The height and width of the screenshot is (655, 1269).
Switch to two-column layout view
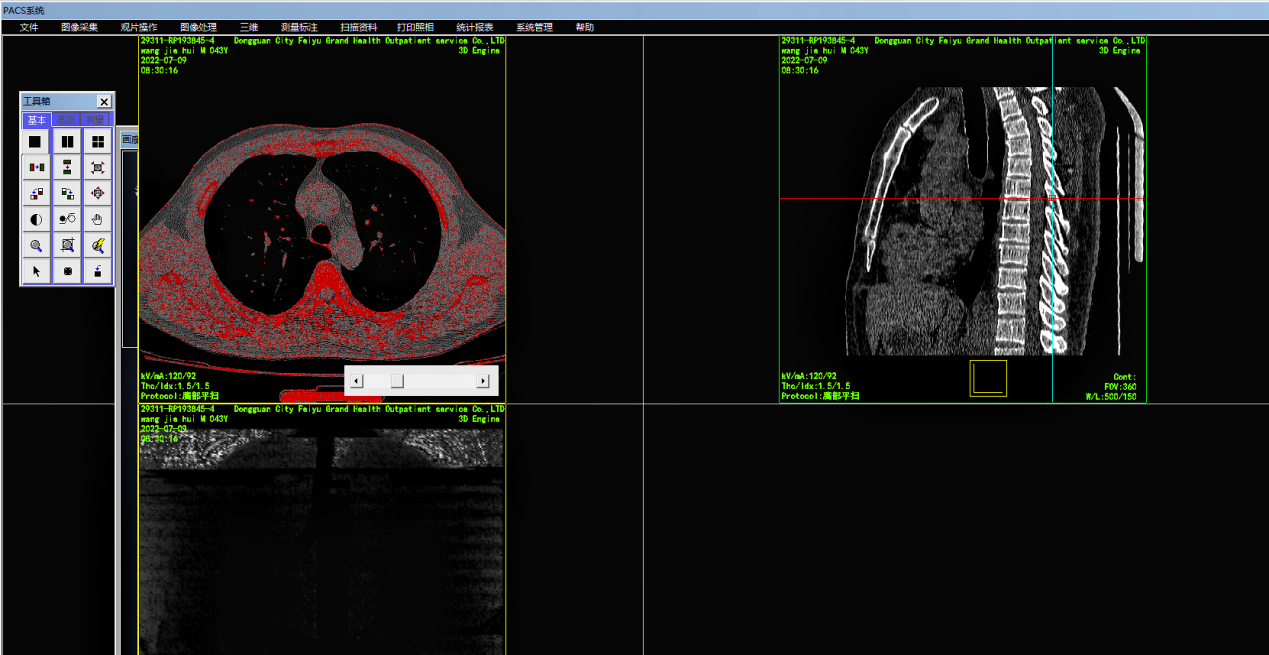click(x=67, y=142)
